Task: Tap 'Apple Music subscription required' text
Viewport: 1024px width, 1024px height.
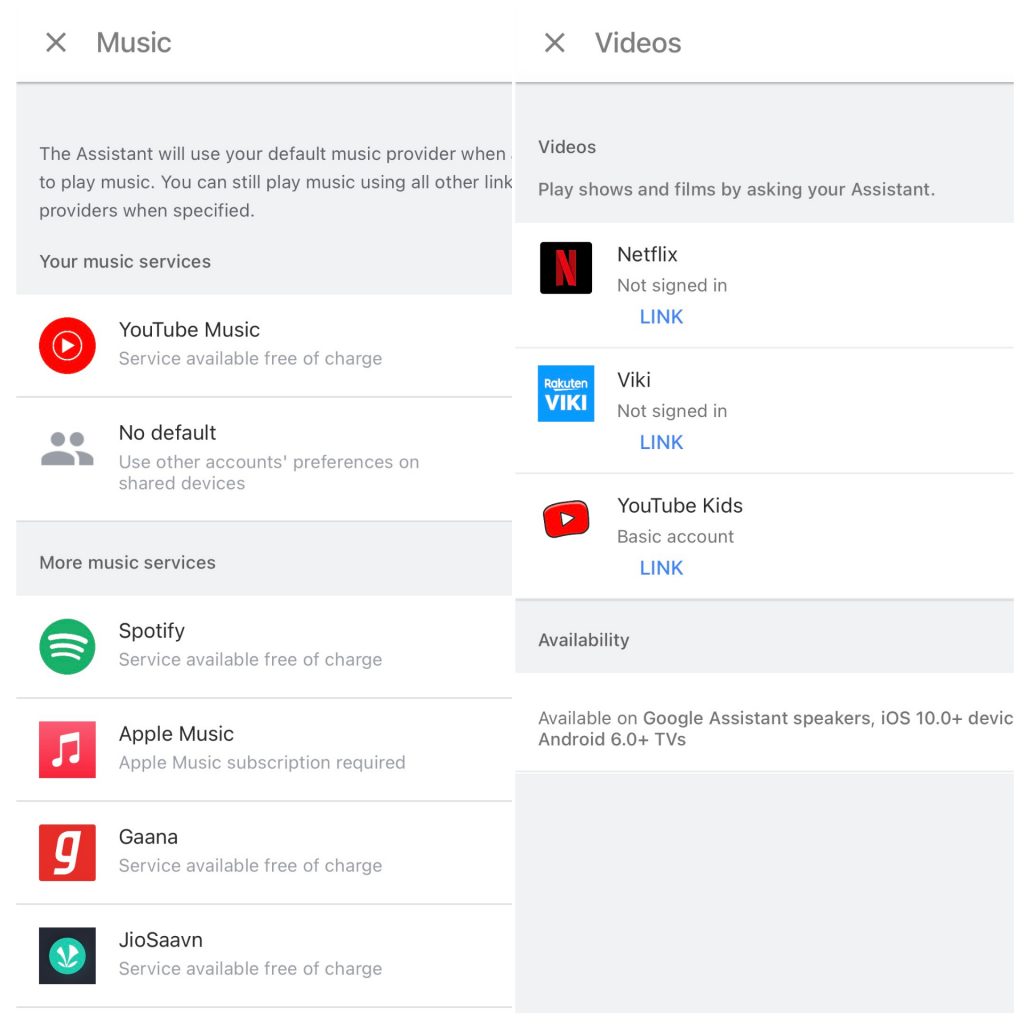Action: click(x=262, y=763)
